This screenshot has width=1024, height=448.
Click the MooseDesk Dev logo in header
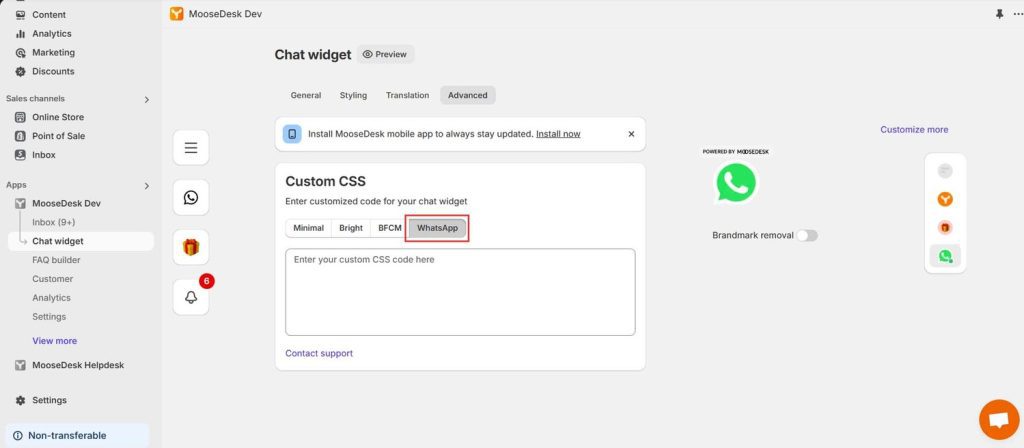pos(176,14)
